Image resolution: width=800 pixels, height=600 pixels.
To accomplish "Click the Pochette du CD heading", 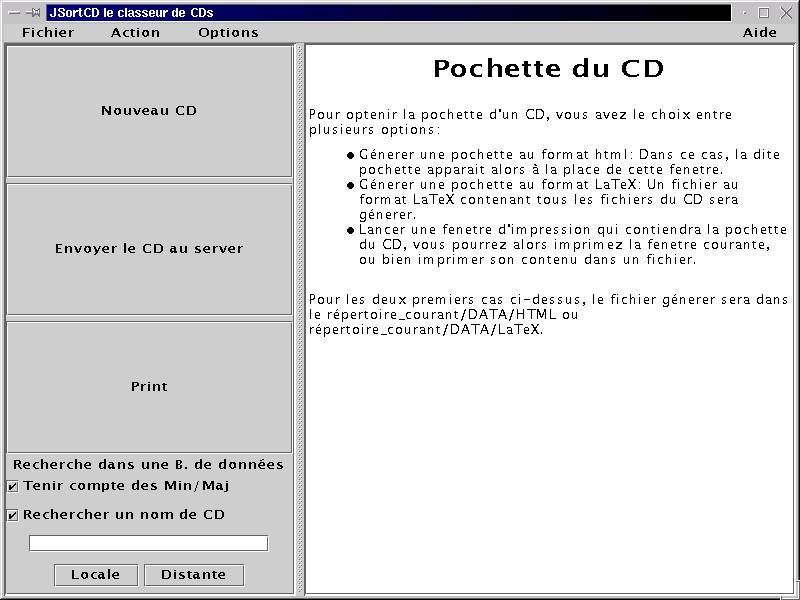I will coord(548,69).
